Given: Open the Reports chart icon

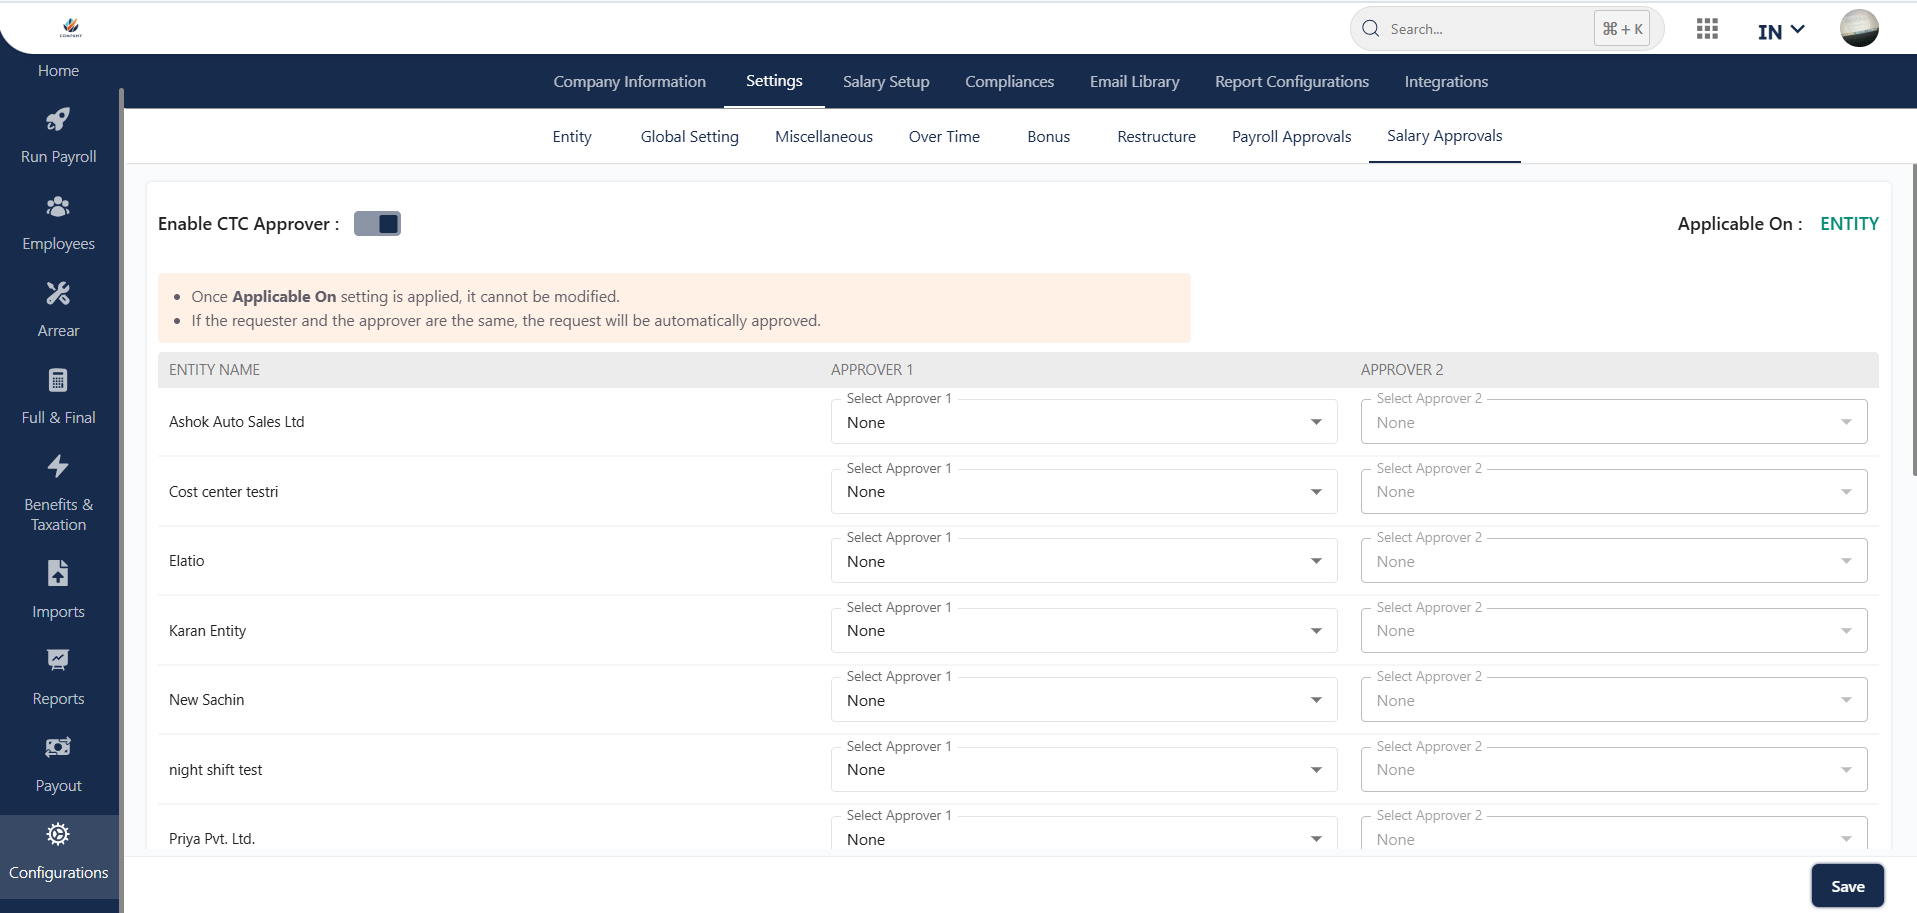Looking at the screenshot, I should click(58, 660).
